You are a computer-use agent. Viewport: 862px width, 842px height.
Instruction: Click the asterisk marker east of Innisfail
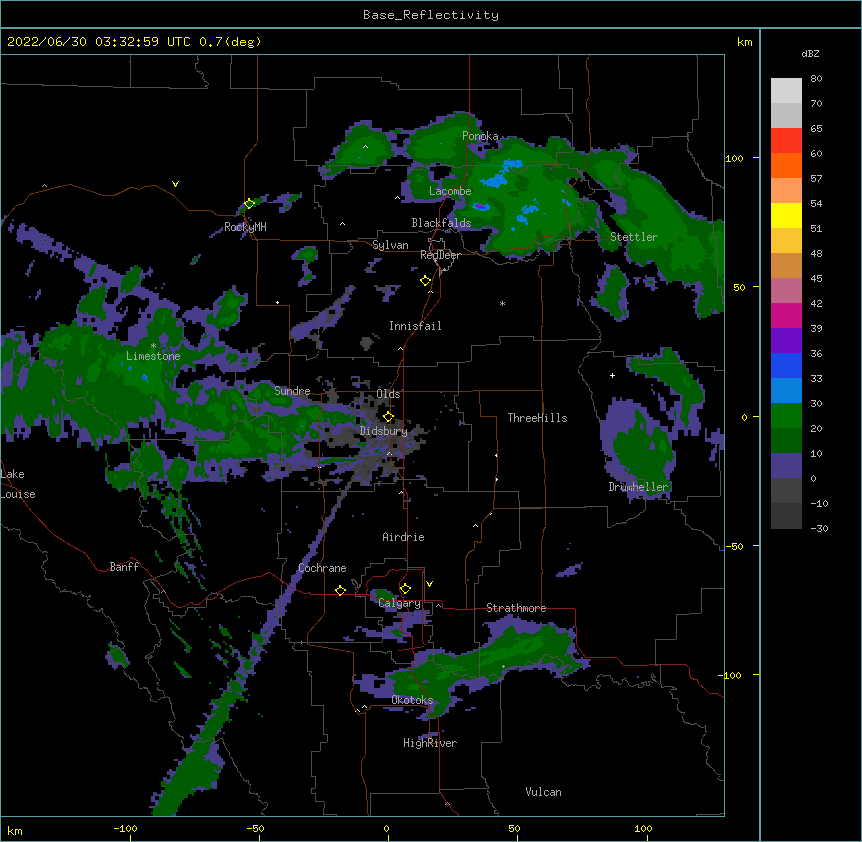pos(502,304)
